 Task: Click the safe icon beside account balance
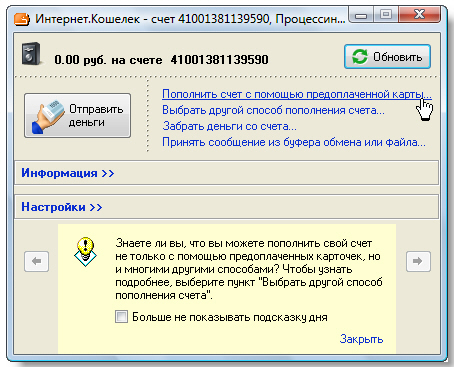(x=31, y=54)
